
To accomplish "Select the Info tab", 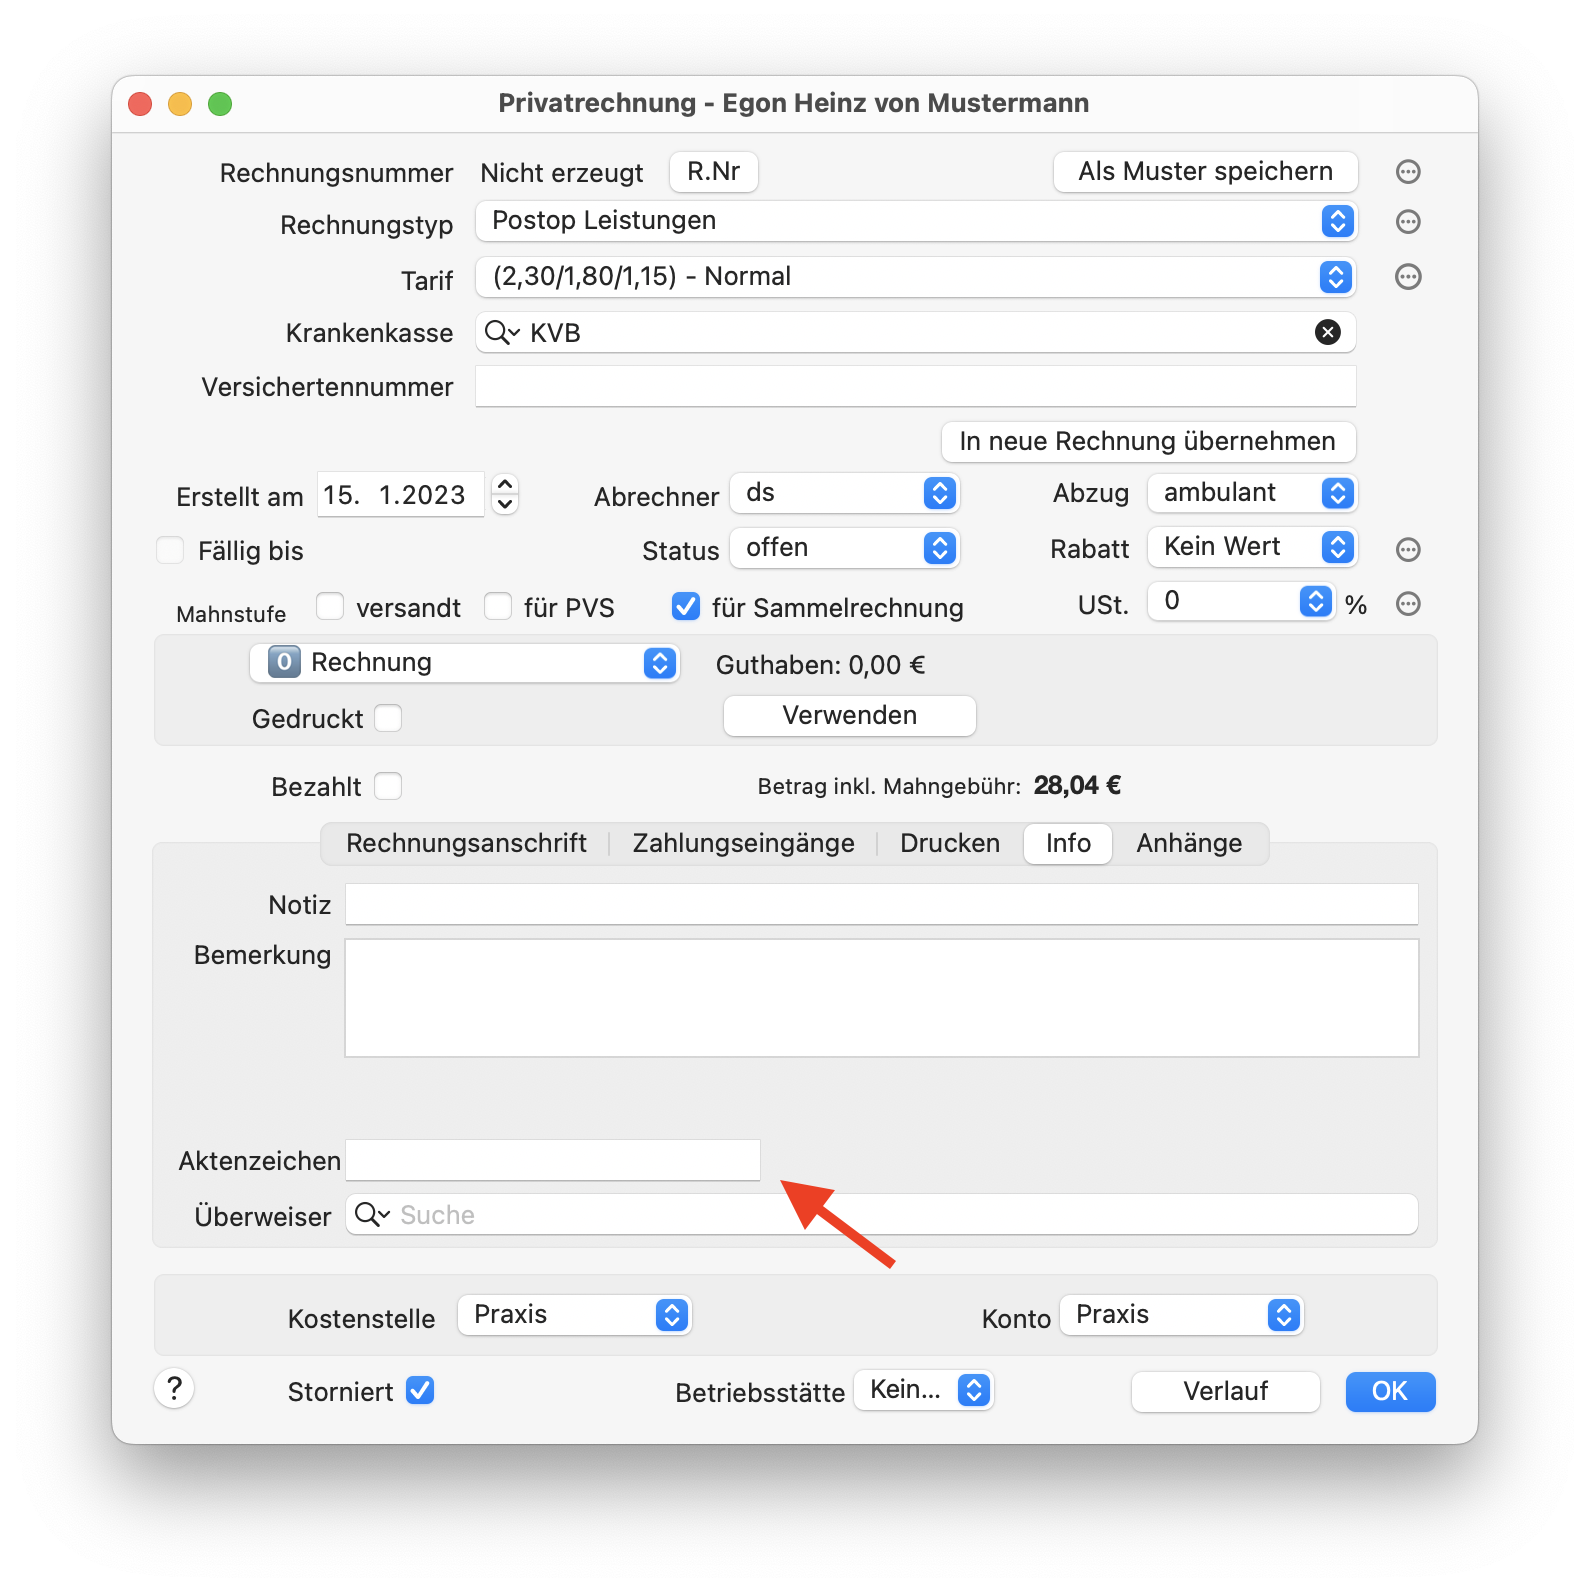I will [1068, 843].
